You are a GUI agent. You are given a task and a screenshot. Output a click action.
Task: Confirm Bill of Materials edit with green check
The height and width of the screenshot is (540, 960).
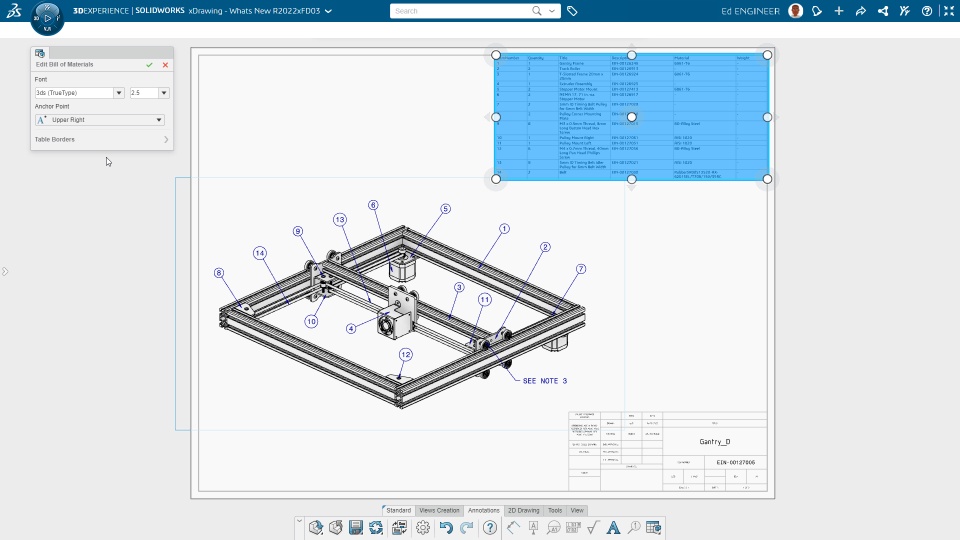149,65
